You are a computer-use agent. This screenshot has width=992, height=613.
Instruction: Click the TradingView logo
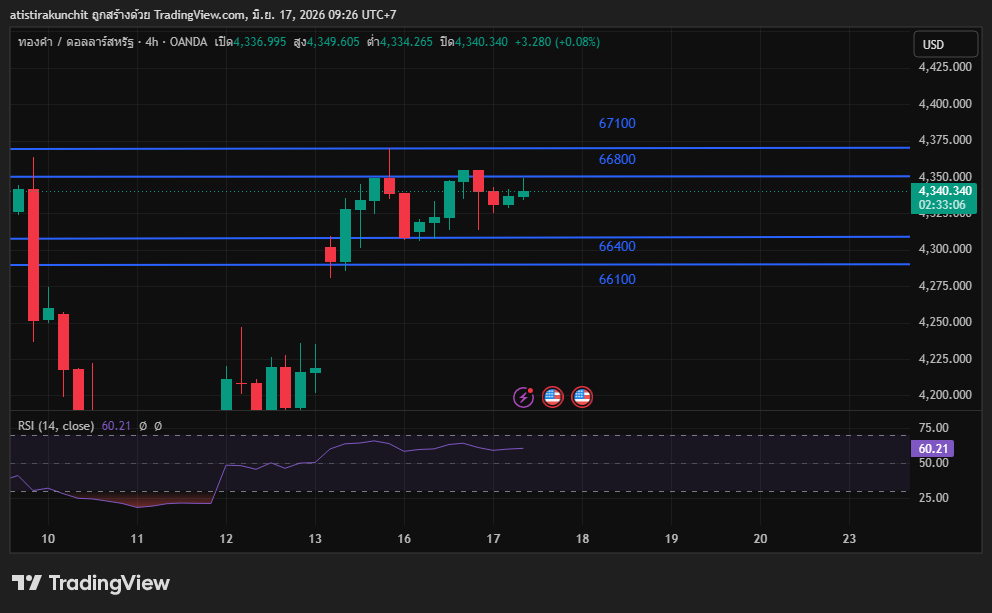pyautogui.click(x=90, y=583)
